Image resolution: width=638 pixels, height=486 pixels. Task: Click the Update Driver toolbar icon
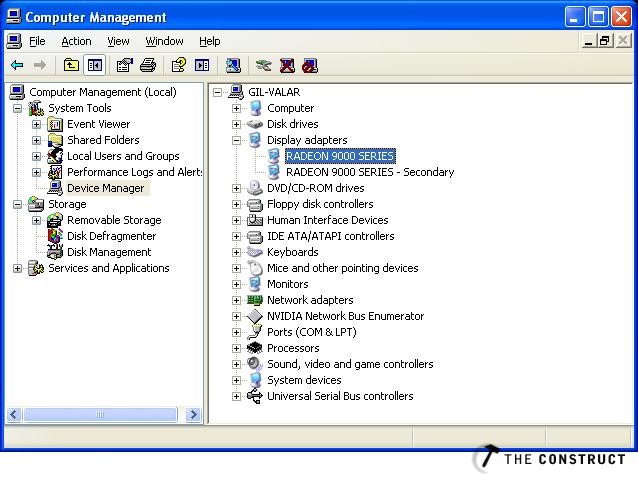[x=263, y=65]
